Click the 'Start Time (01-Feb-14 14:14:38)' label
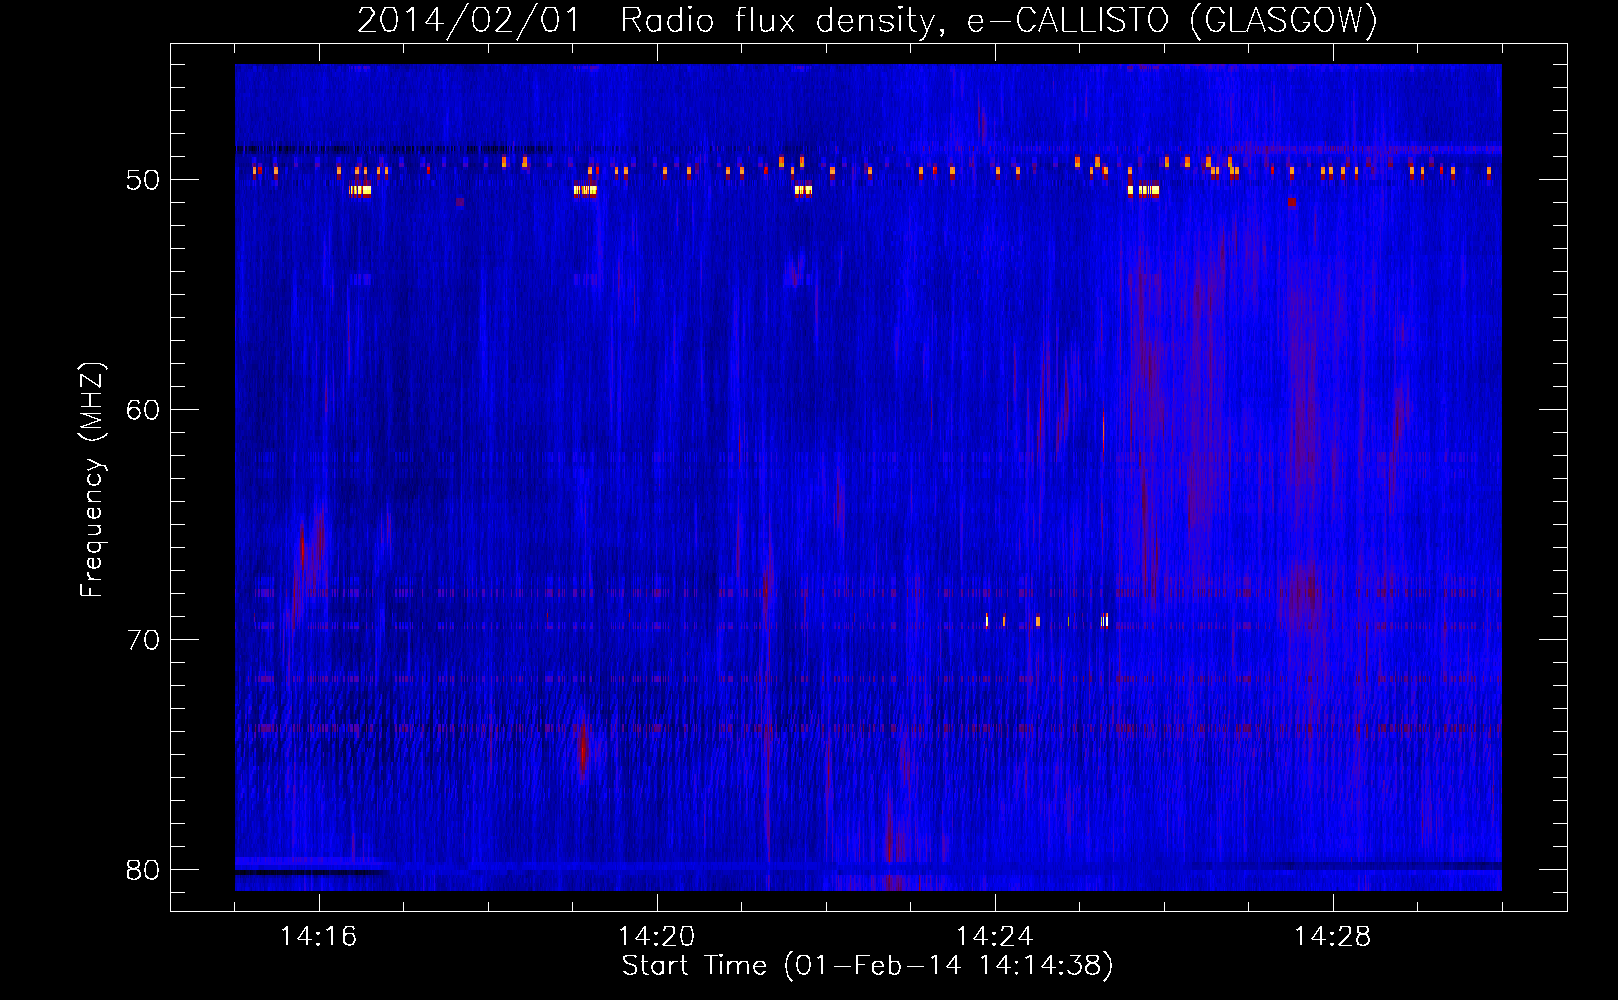 [867, 966]
